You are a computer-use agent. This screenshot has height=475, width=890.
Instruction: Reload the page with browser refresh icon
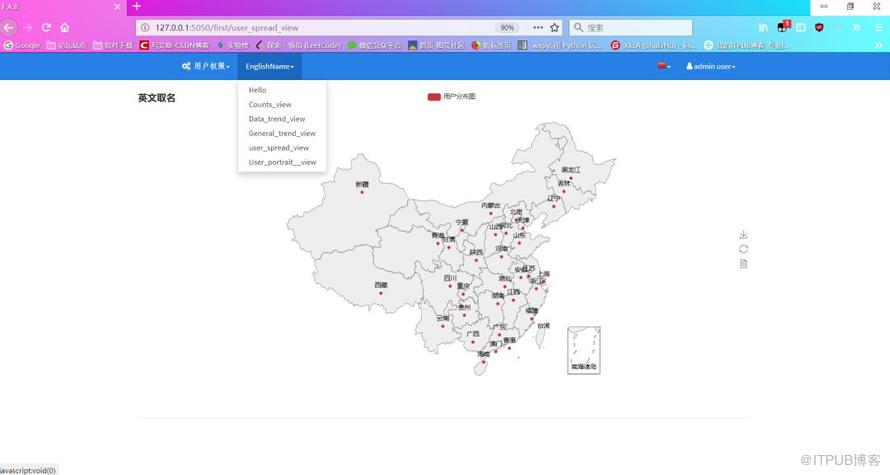pos(47,27)
